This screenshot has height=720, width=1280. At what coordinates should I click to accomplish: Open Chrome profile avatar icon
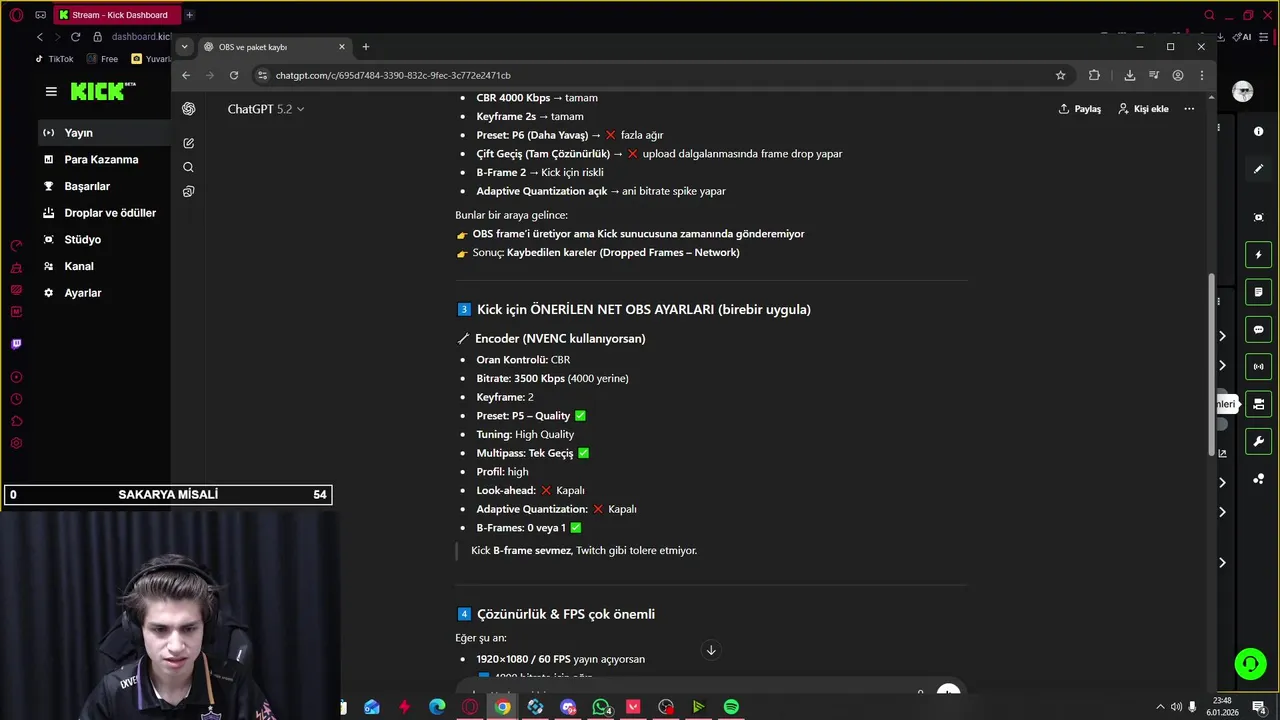1178,75
